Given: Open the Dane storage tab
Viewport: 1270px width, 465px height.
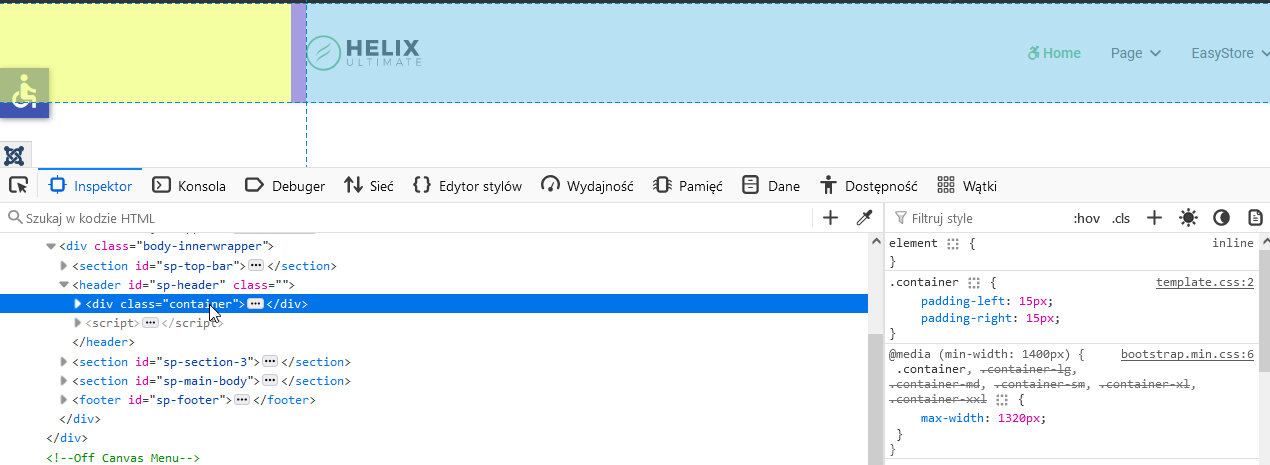Looking at the screenshot, I should [771, 185].
